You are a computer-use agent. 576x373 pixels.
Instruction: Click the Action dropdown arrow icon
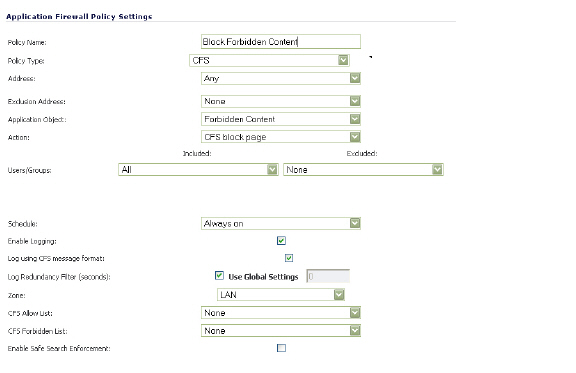coord(355,137)
